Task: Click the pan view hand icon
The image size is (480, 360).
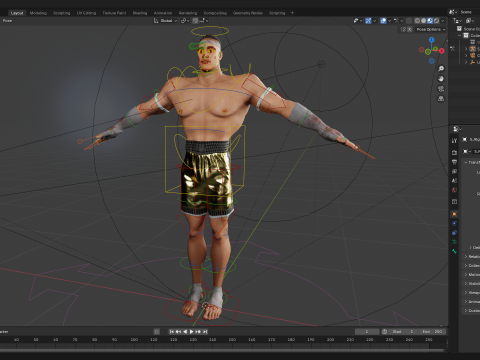Action: click(x=441, y=79)
